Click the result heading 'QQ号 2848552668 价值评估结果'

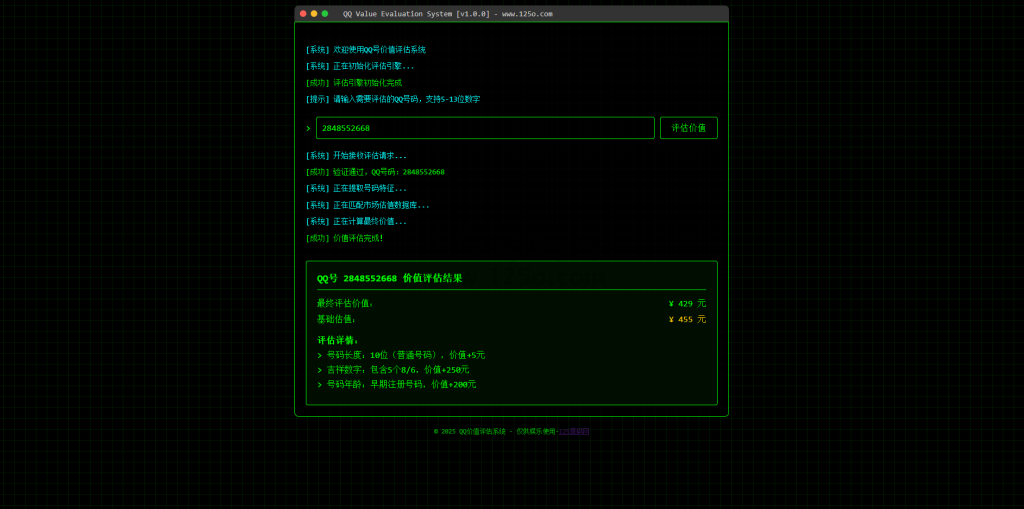pyautogui.click(x=390, y=278)
